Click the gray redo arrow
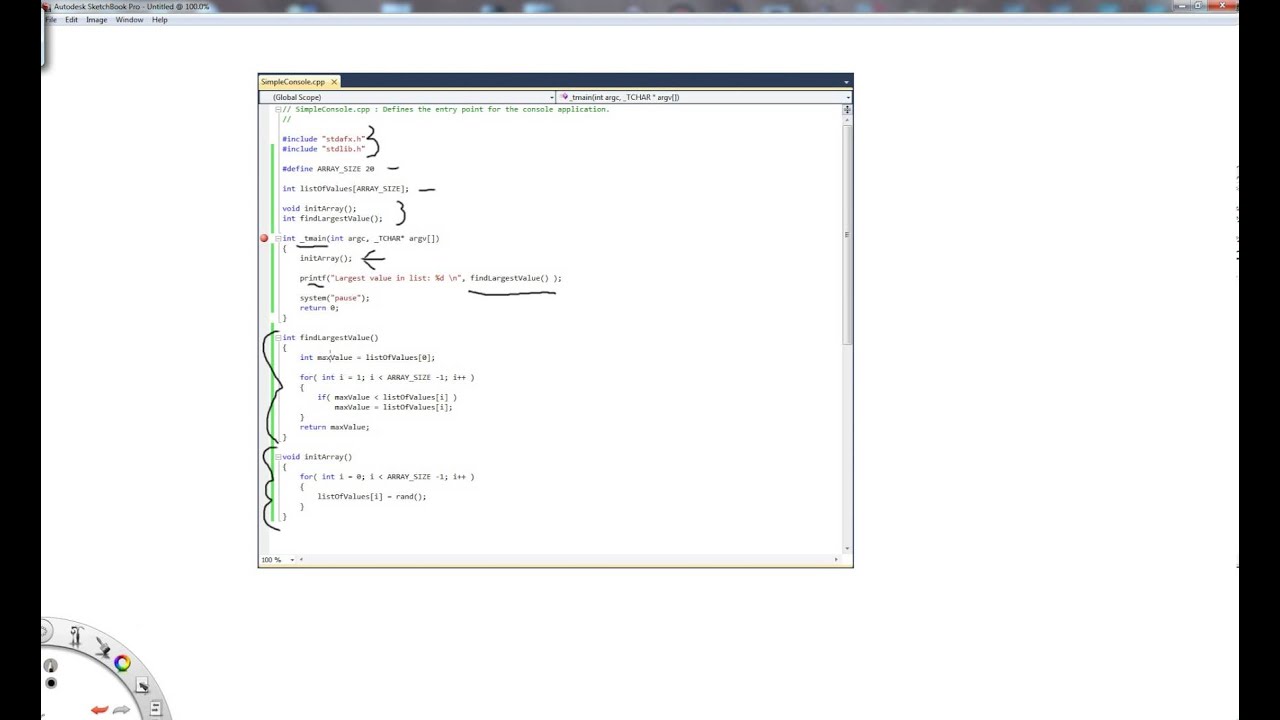 (x=121, y=710)
